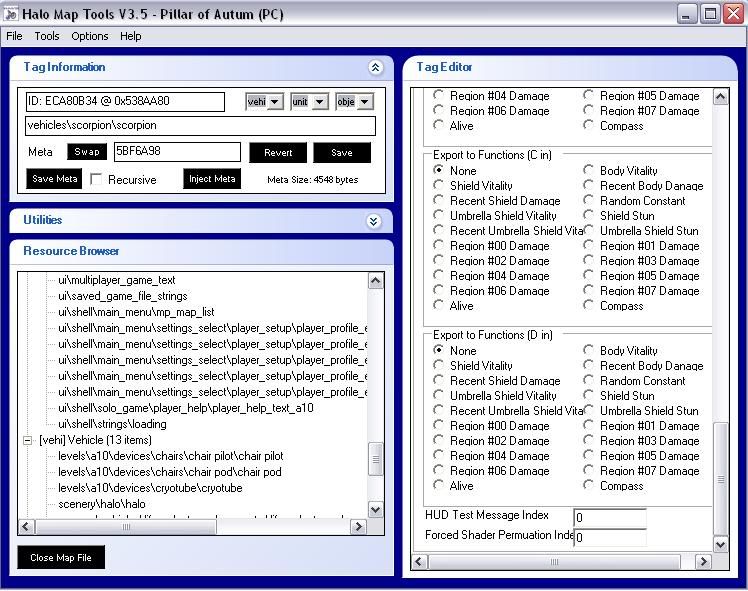Select Shield Stun in Export to Functions (D in)
The width and height of the screenshot is (748, 591).
[588, 395]
